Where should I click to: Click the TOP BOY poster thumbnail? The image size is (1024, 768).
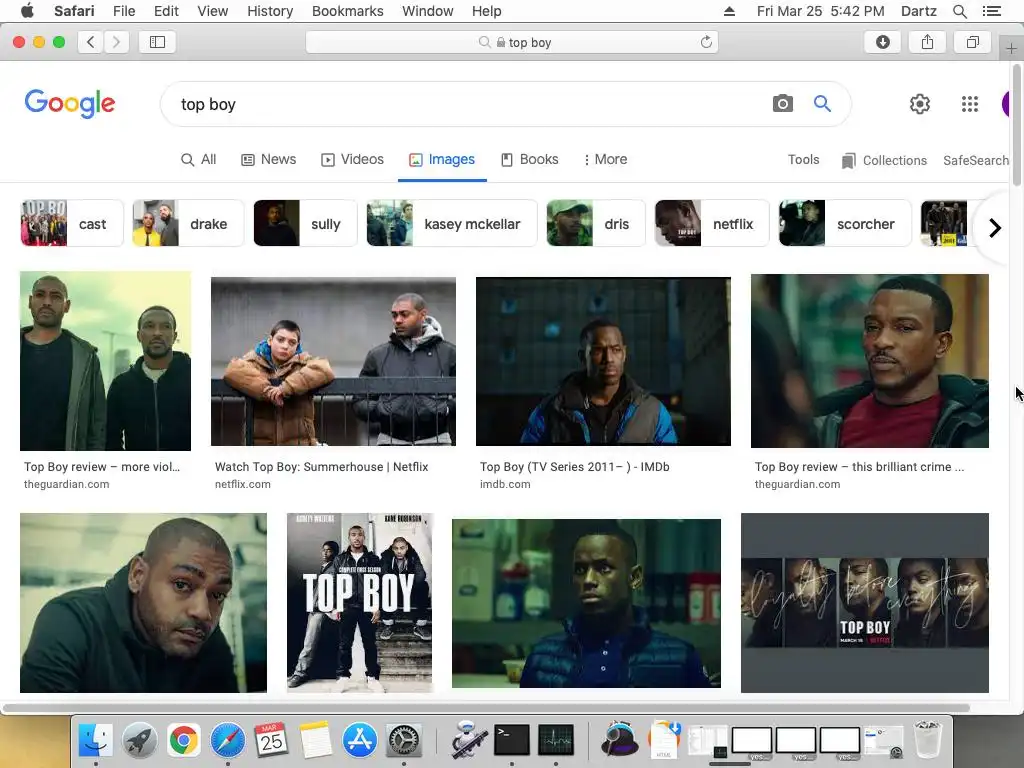pos(359,603)
